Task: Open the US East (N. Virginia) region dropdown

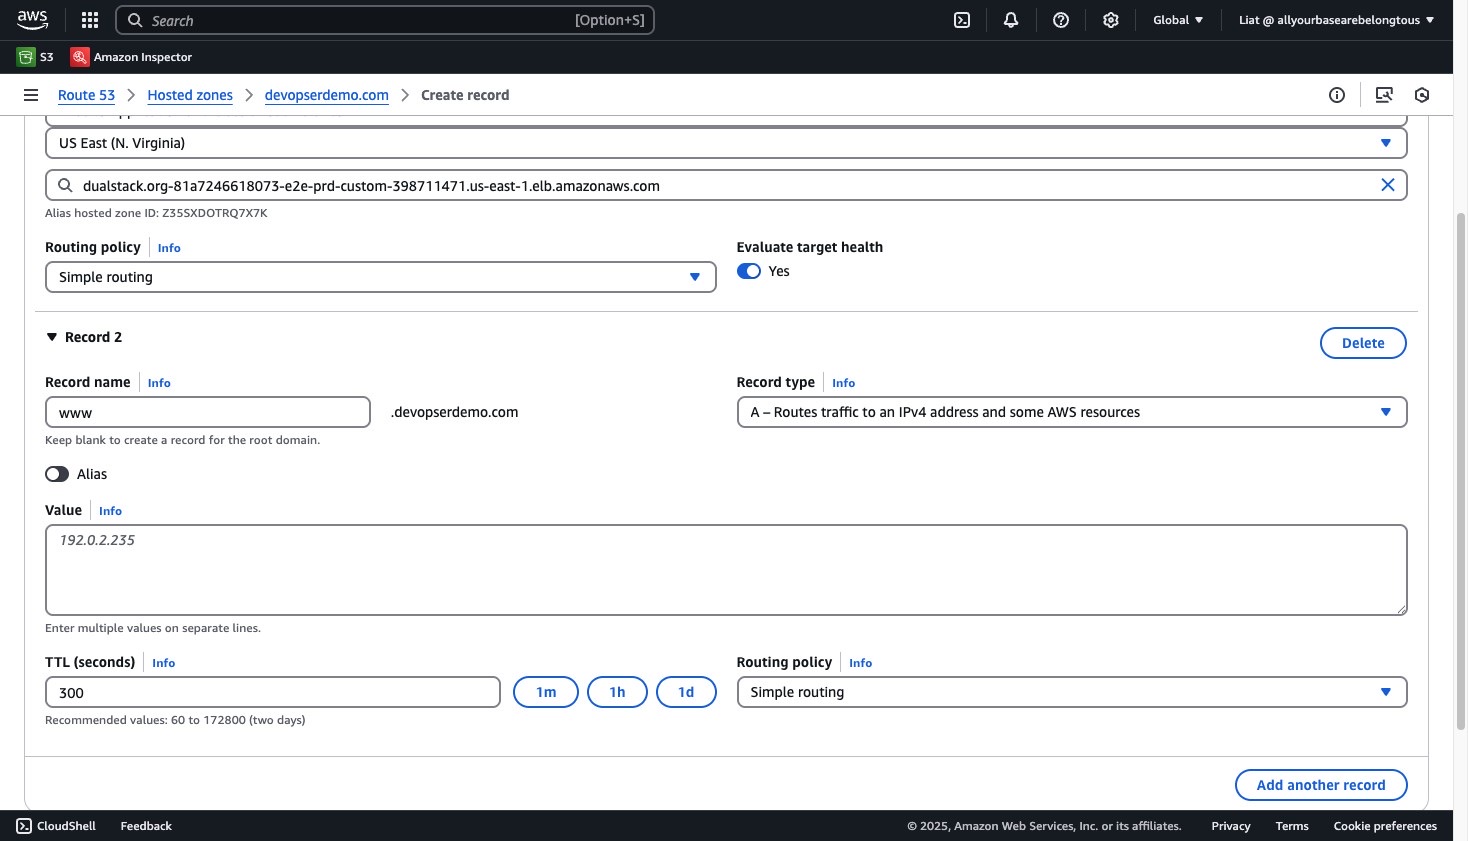Action: point(726,143)
